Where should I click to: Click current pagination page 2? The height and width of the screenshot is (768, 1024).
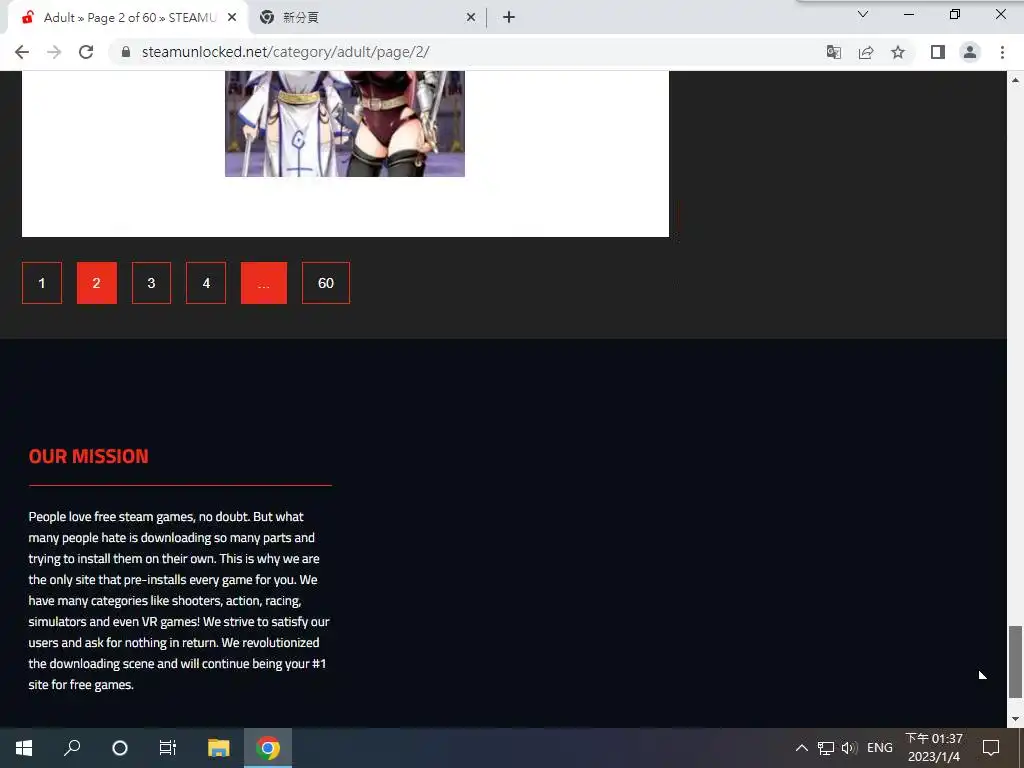(x=97, y=283)
